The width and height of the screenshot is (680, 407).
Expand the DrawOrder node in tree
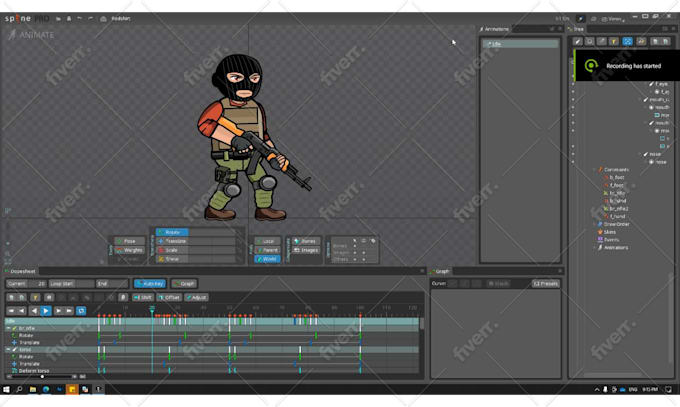coord(595,224)
